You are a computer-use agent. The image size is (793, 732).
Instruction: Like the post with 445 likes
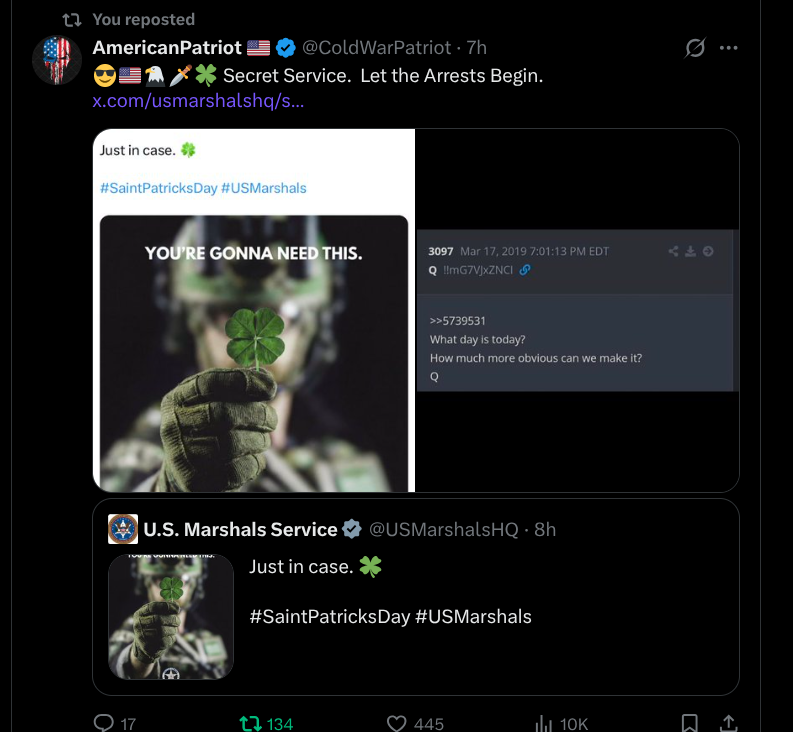click(398, 723)
